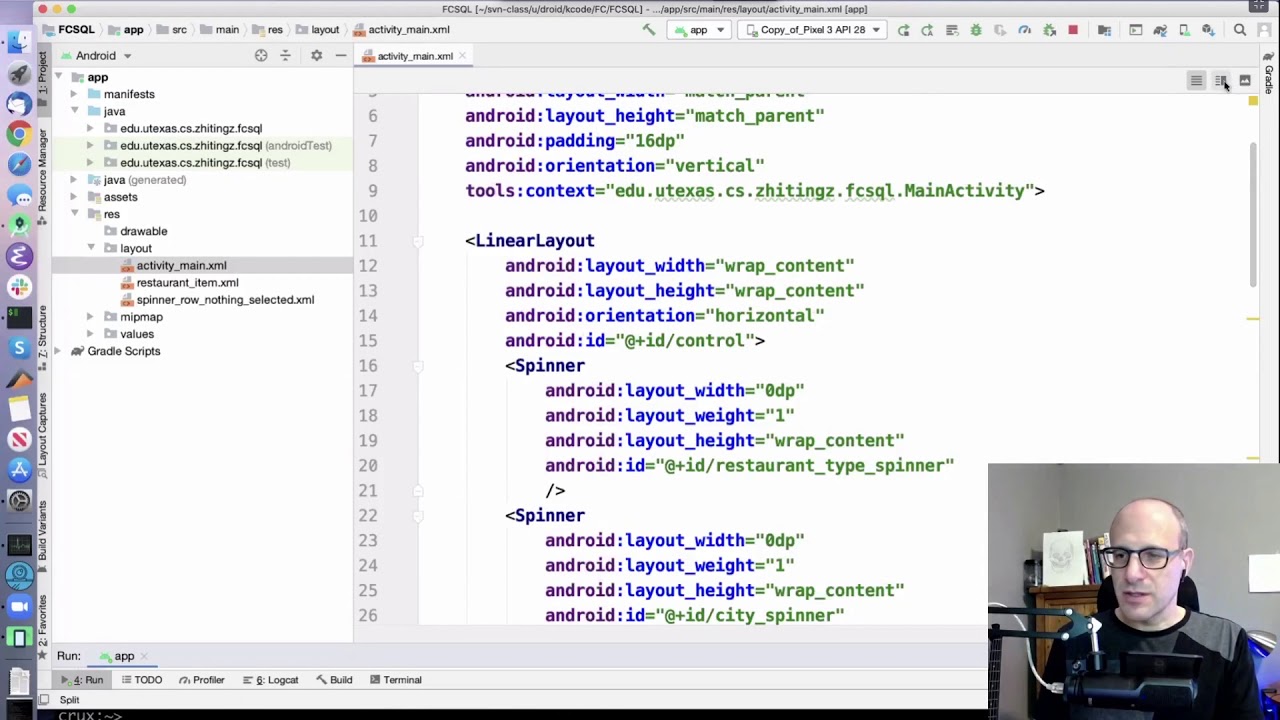Open the SDK Manager icon
The height and width of the screenshot is (720, 1280).
point(1208,30)
